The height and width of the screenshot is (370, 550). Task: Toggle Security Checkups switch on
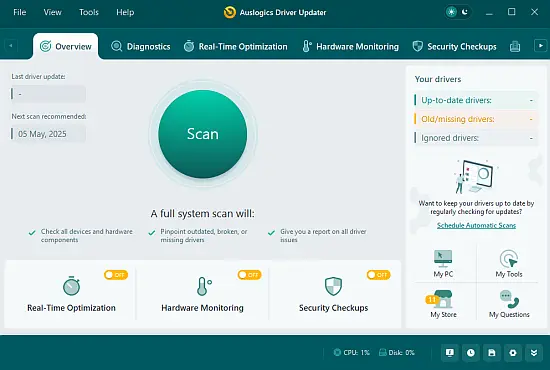coord(378,275)
